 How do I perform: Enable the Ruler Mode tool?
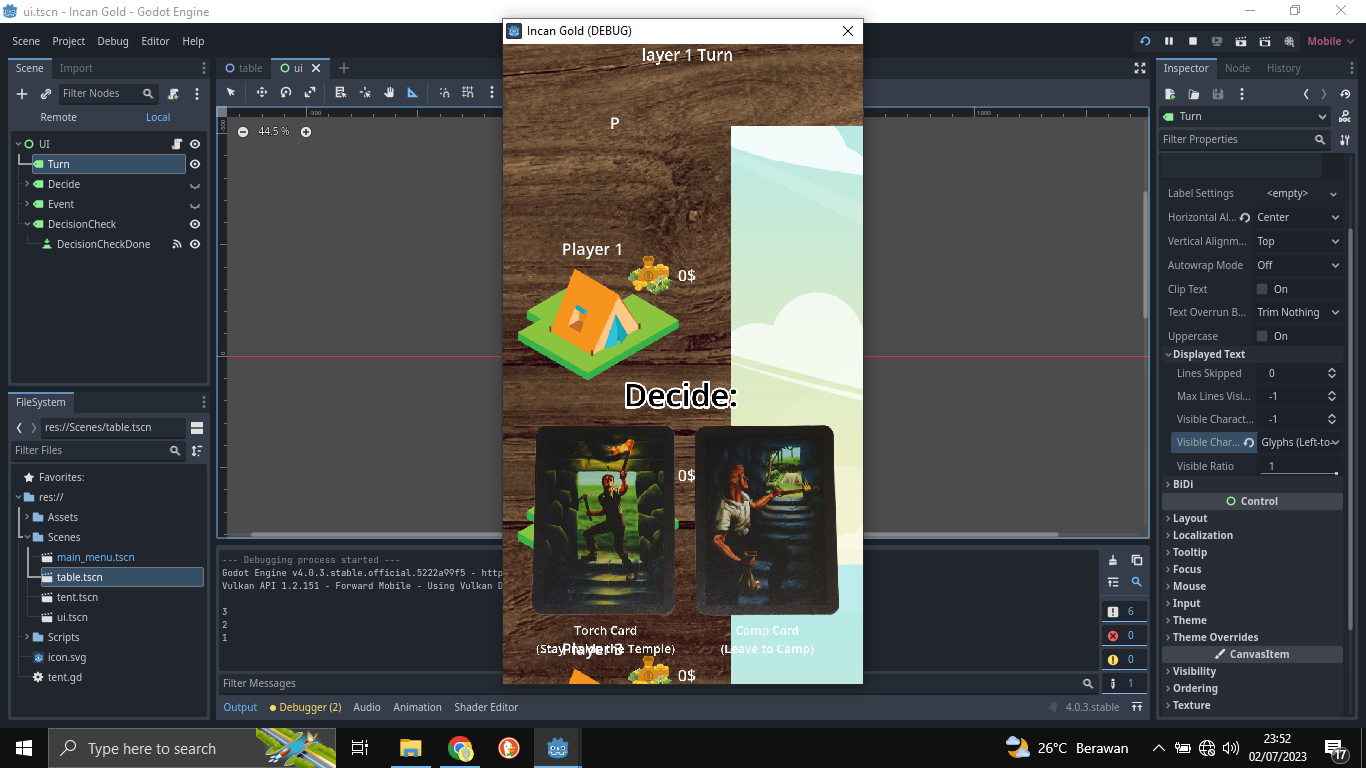click(x=413, y=92)
